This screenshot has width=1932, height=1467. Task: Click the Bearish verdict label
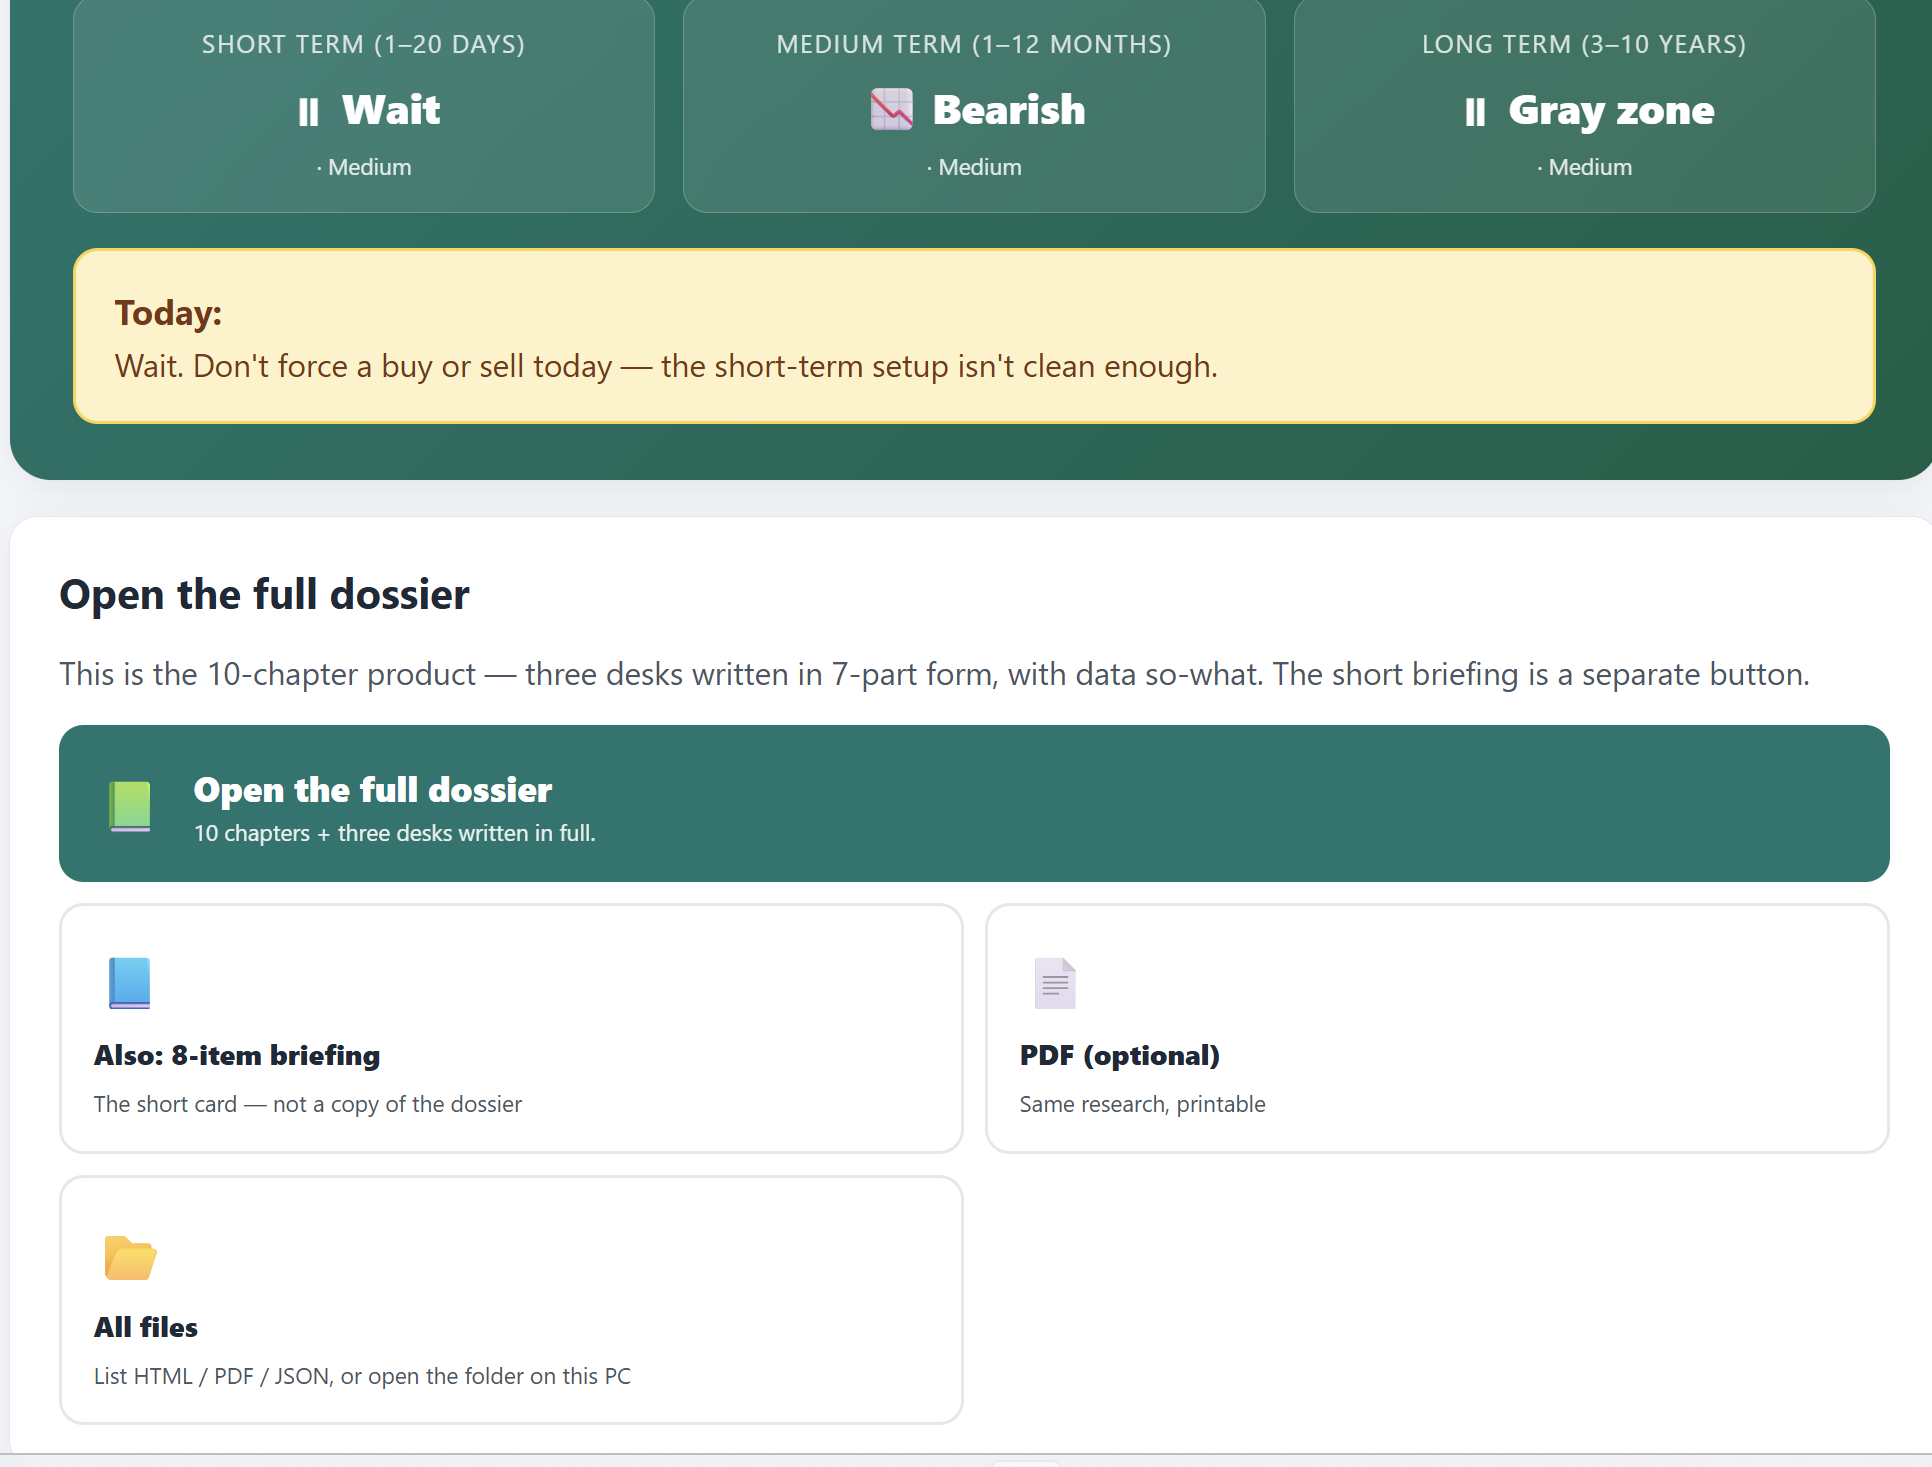(x=1008, y=110)
